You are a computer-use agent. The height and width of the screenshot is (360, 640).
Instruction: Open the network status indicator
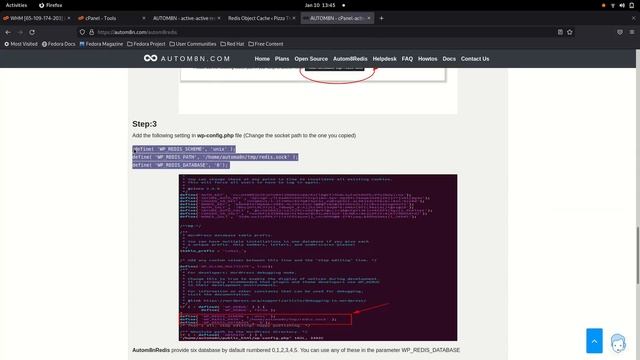point(613,5)
